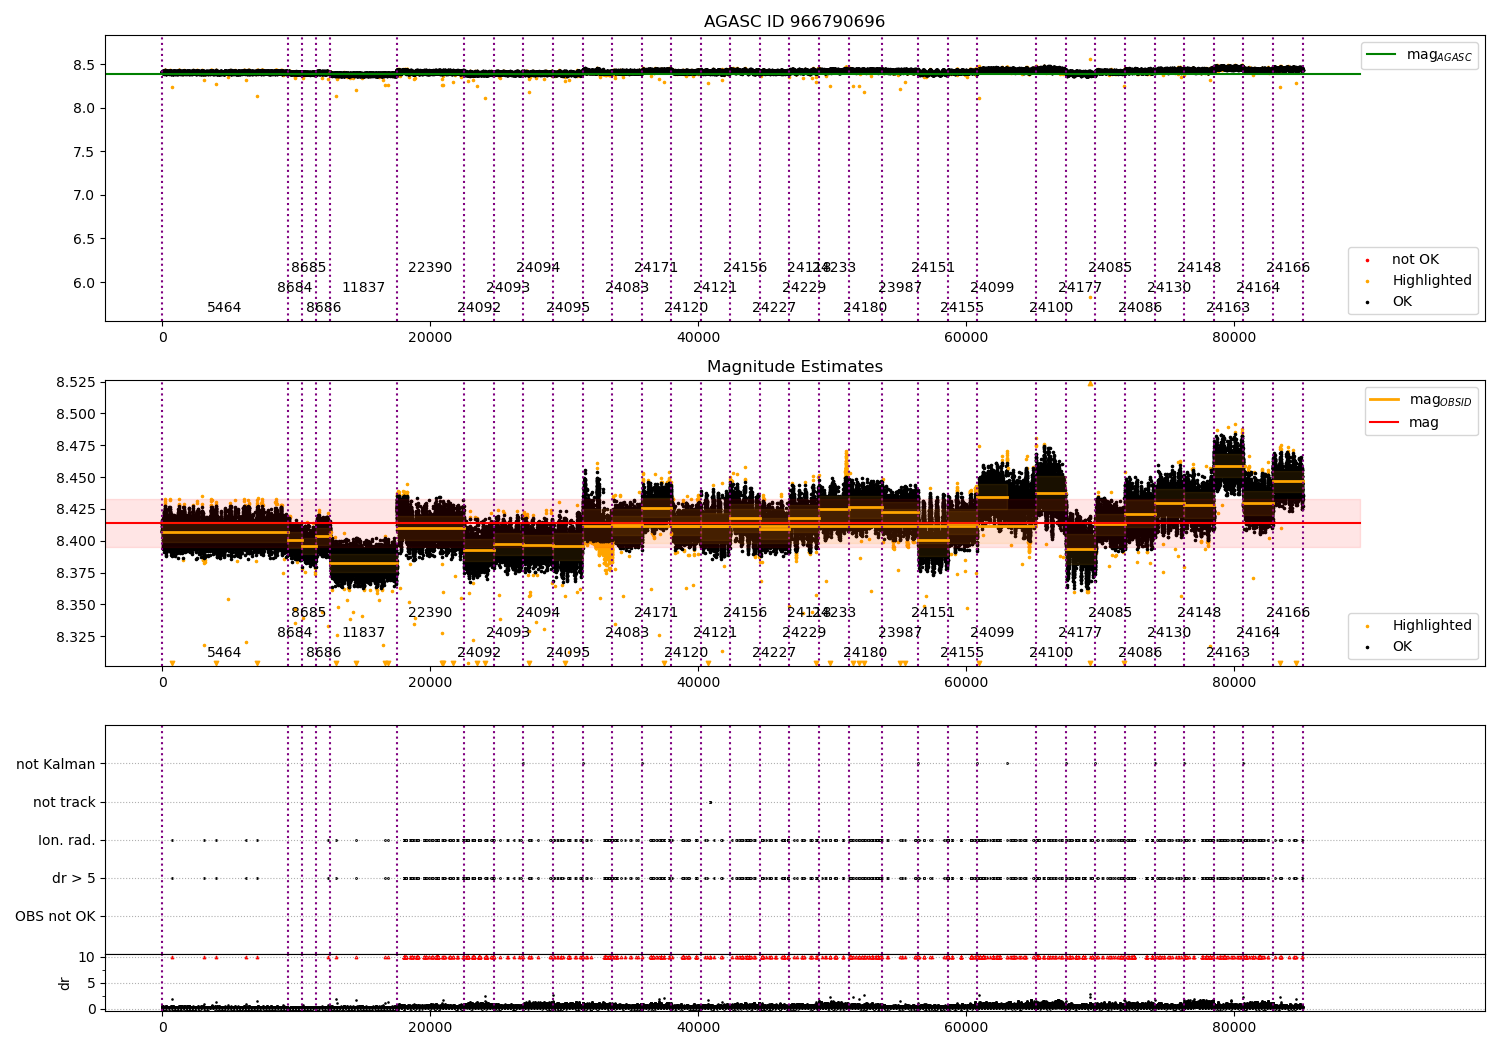Click the rotated 'dr' y-axis label
The height and width of the screenshot is (1050, 1500).
click(x=65, y=983)
